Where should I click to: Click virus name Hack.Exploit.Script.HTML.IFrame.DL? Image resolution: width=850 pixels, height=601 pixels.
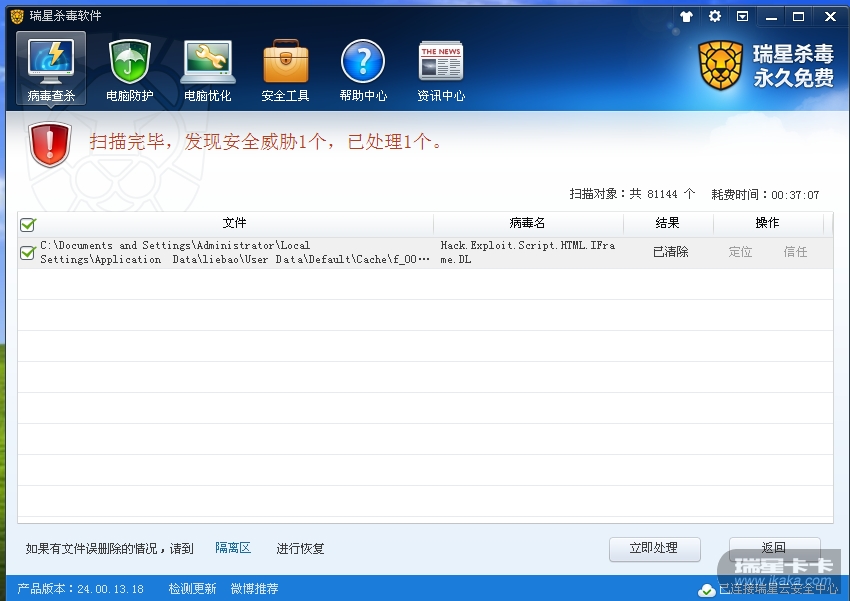(527, 253)
